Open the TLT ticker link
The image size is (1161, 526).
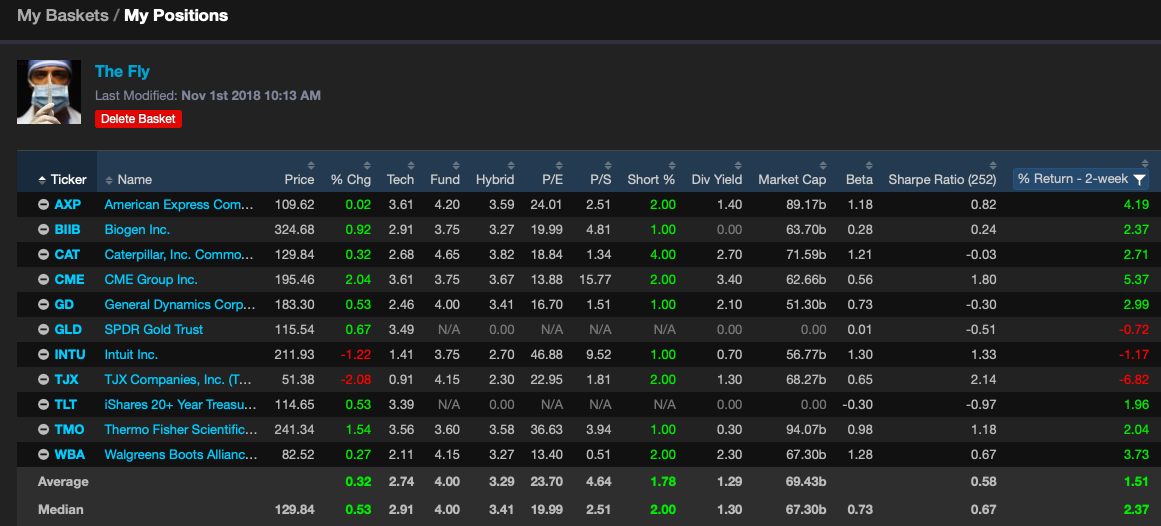pyautogui.click(x=66, y=405)
